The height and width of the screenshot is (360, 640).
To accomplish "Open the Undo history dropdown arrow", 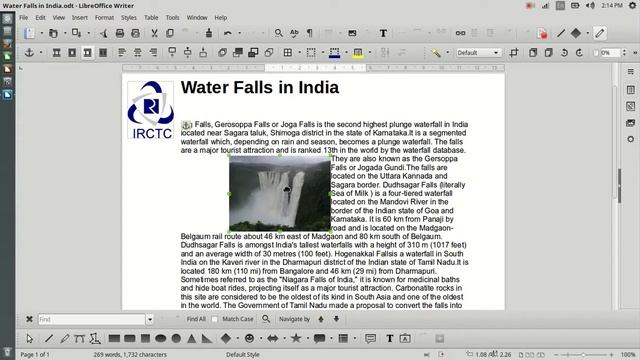I will [239, 33].
